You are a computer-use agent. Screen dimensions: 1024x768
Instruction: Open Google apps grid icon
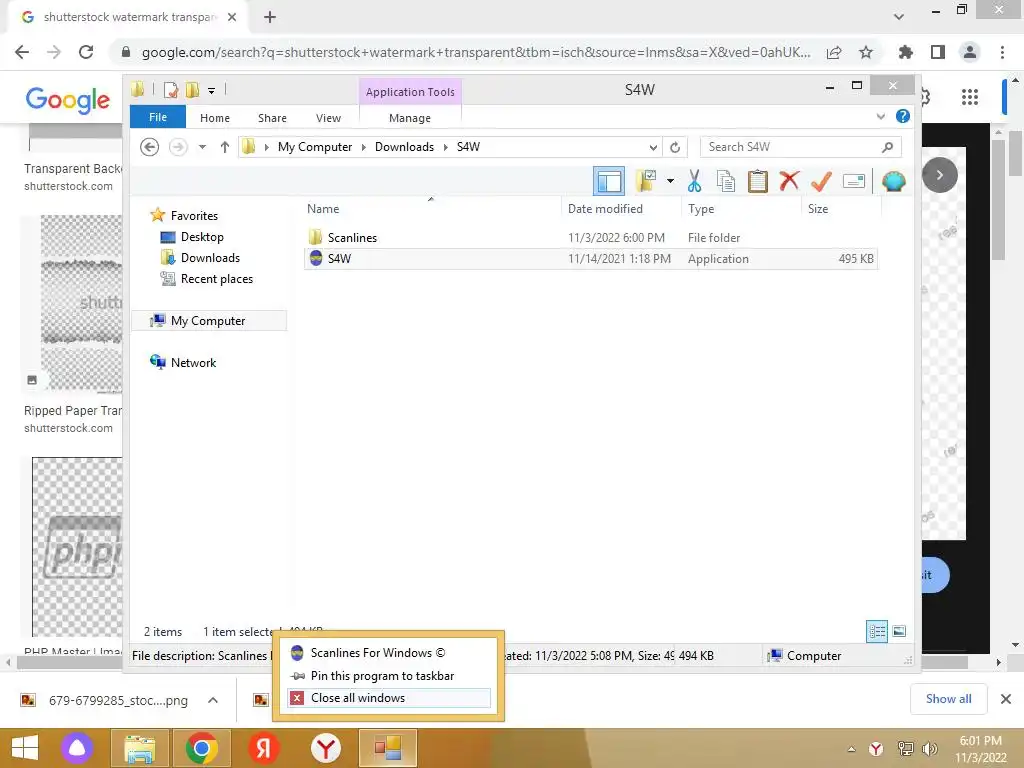click(x=970, y=97)
